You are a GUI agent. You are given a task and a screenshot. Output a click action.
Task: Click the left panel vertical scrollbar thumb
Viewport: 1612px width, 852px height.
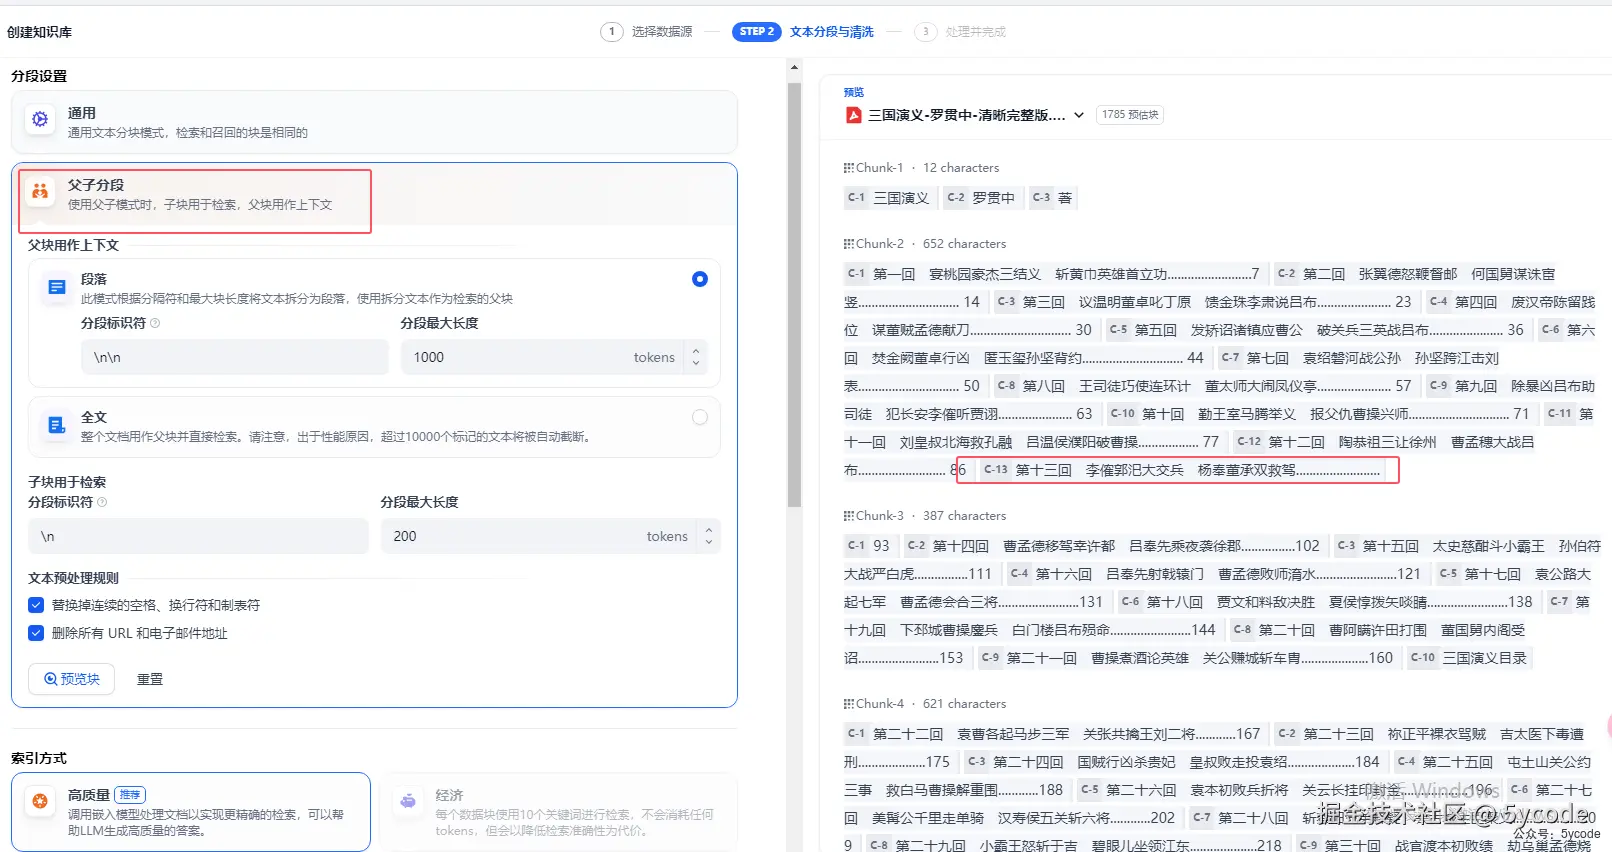tap(794, 295)
